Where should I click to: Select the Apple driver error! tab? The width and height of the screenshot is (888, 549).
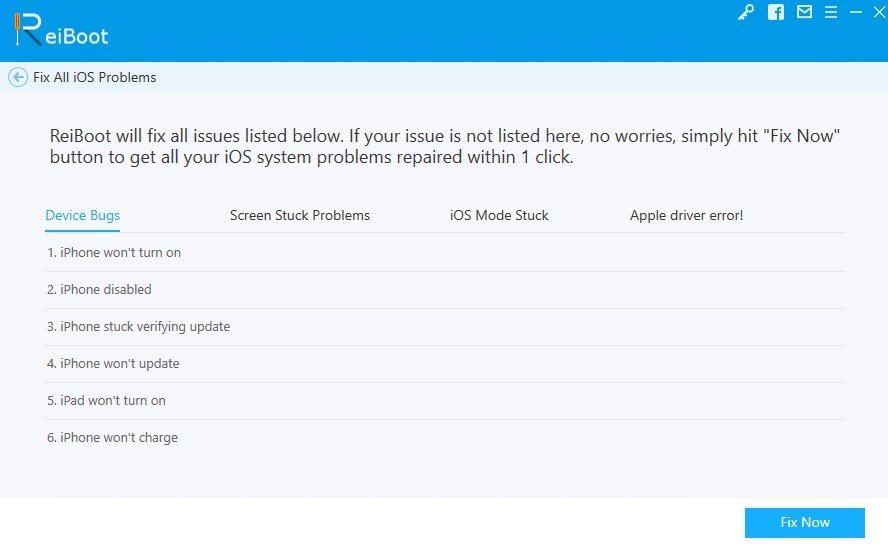pos(686,215)
